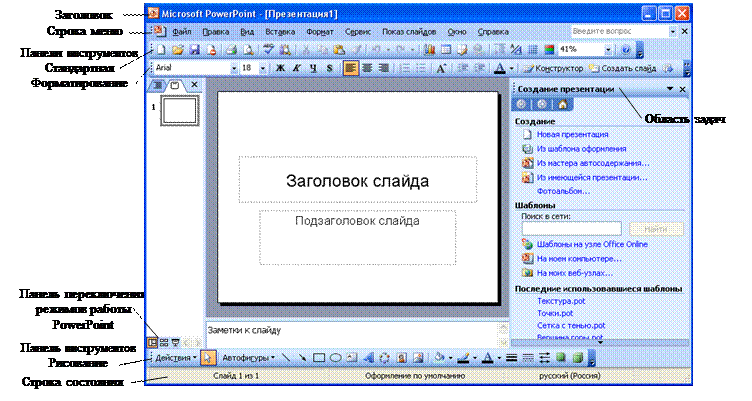Open Шаблоны на узле Office Online link
The height and width of the screenshot is (401, 752).
[x=592, y=244]
